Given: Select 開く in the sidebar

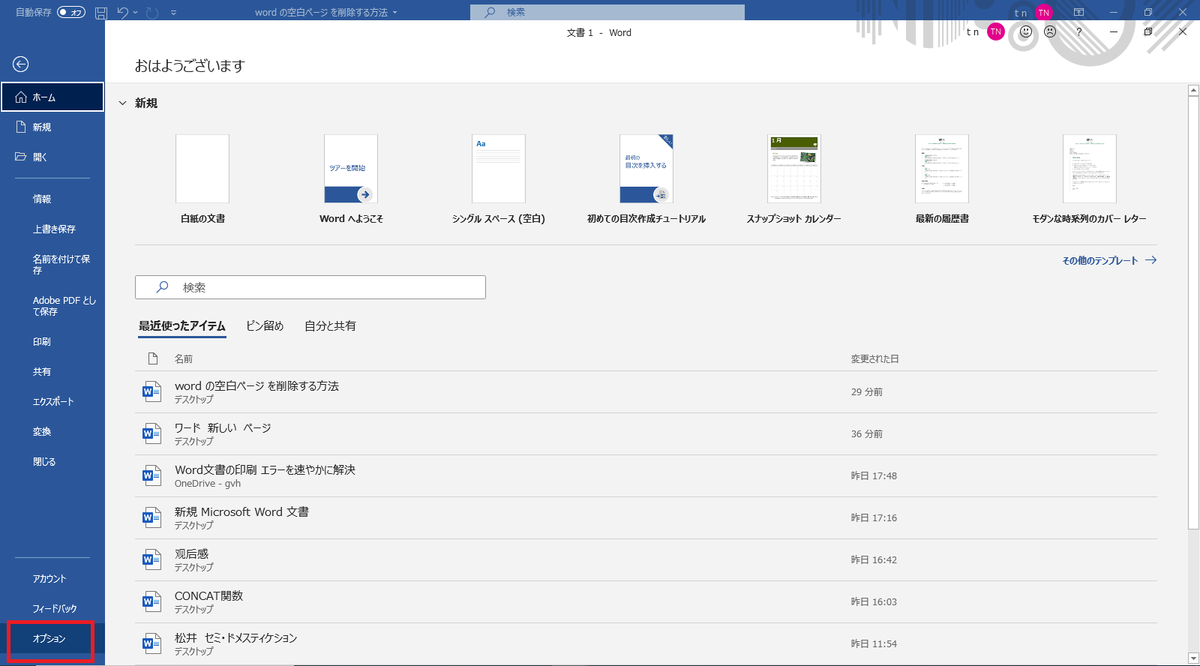Looking at the screenshot, I should [52, 157].
